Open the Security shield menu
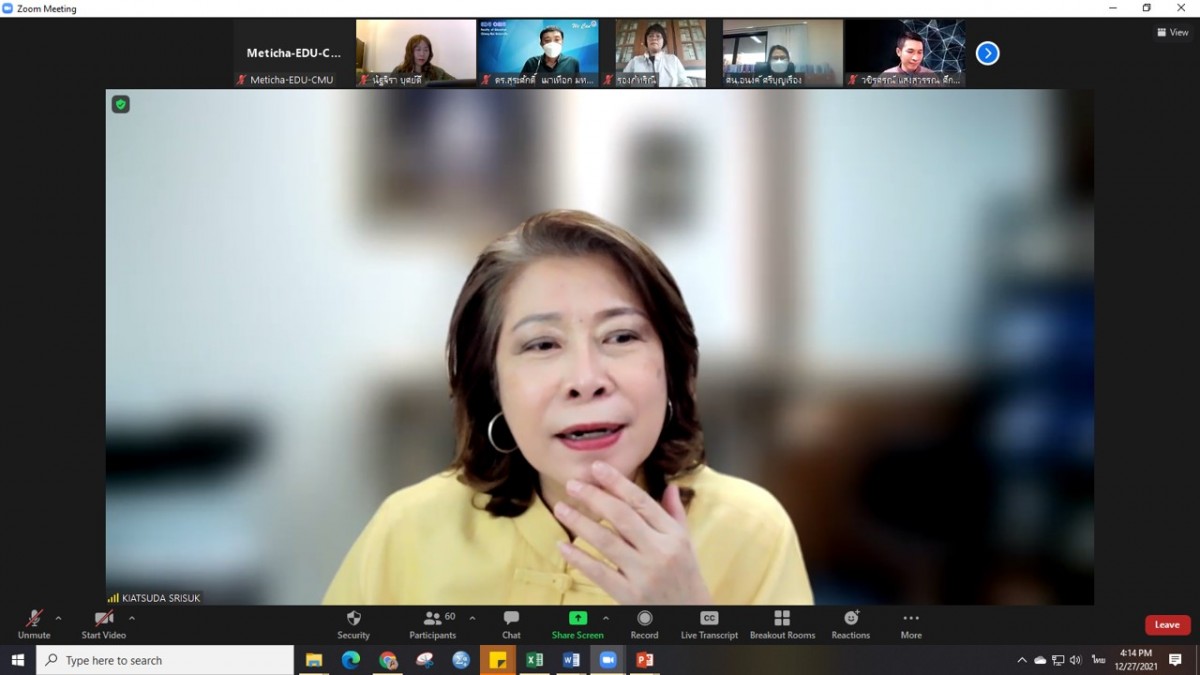The image size is (1200, 675). coord(353,625)
